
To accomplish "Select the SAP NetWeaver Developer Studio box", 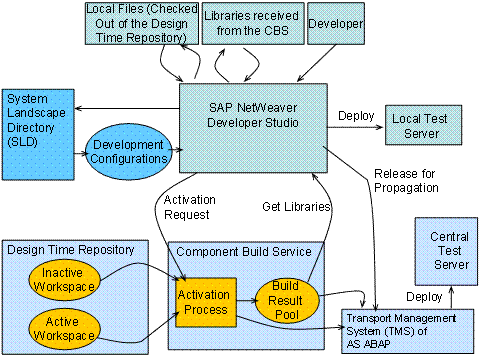I will click(253, 128).
